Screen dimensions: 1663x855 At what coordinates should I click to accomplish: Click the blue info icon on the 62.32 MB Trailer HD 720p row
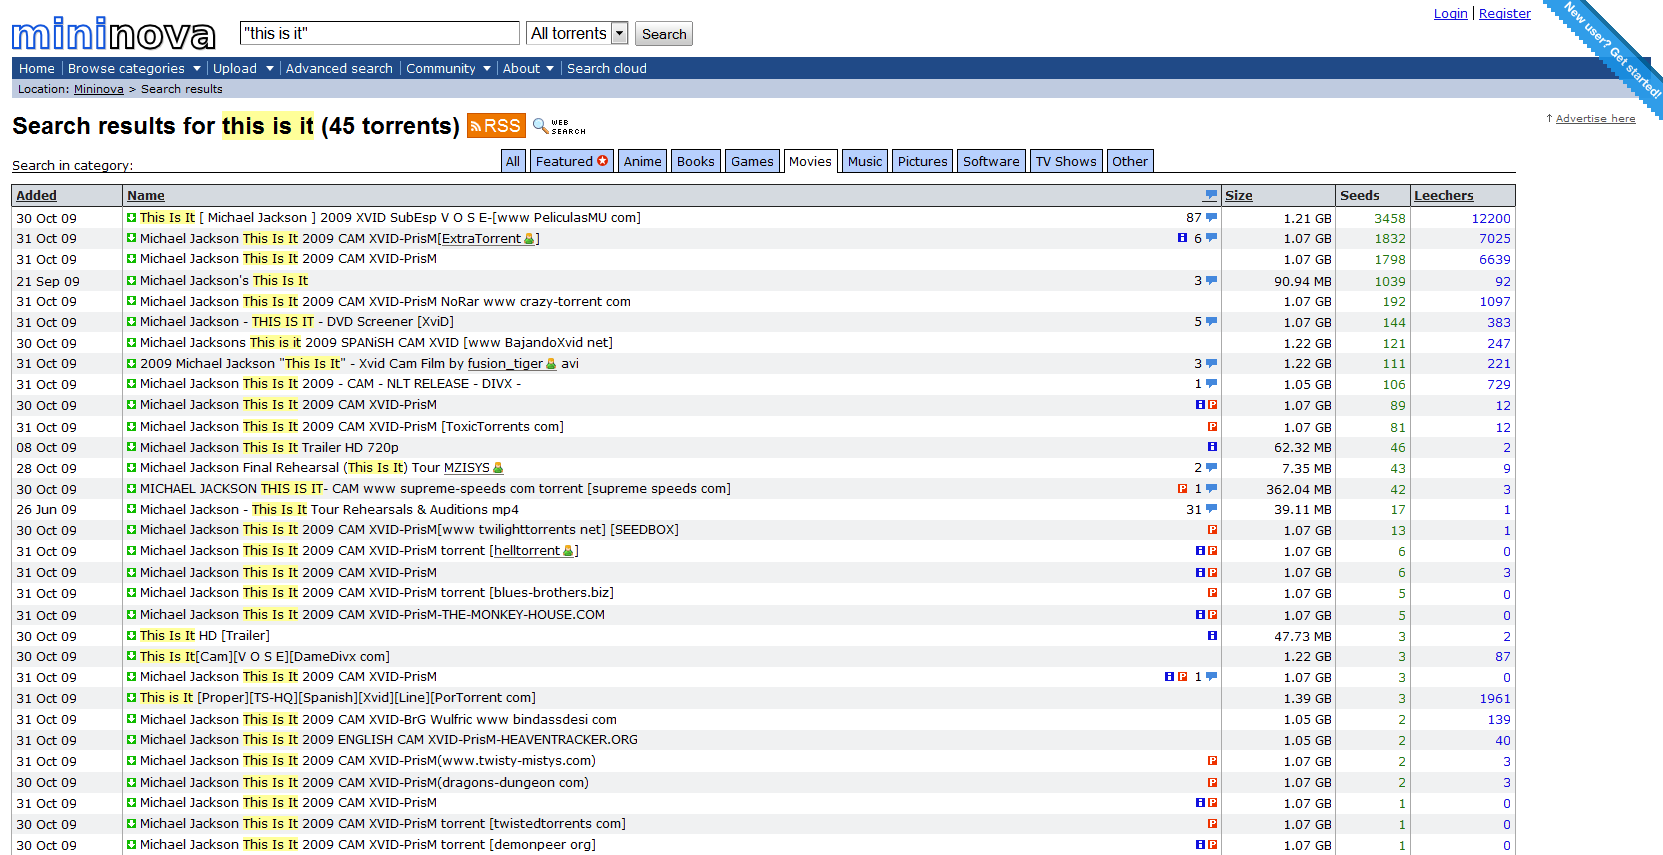tap(1212, 447)
